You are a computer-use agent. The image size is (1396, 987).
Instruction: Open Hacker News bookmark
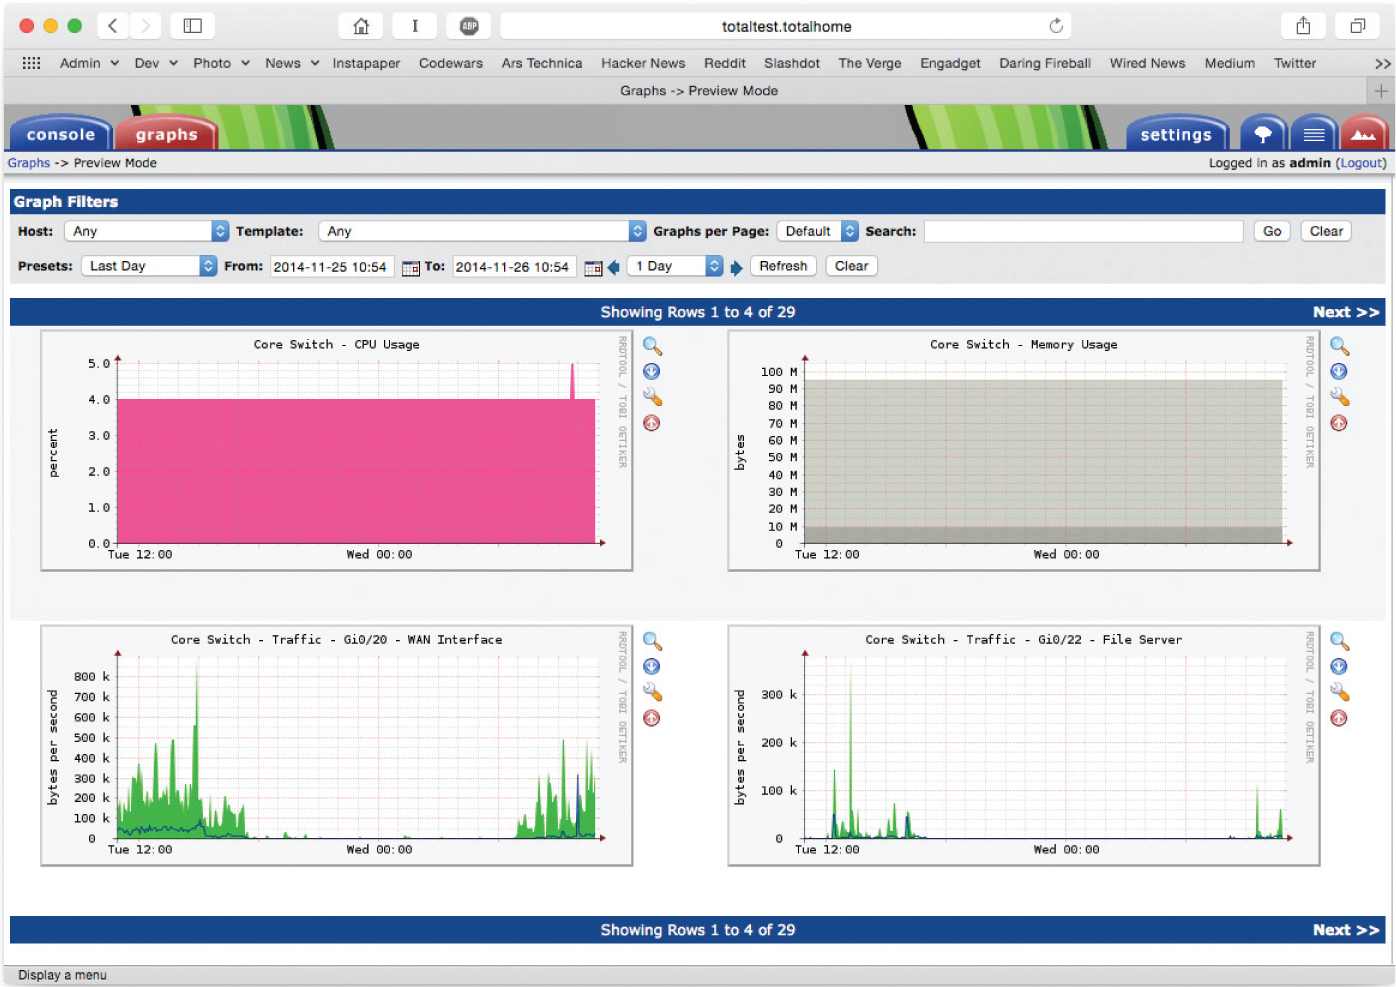tap(643, 63)
